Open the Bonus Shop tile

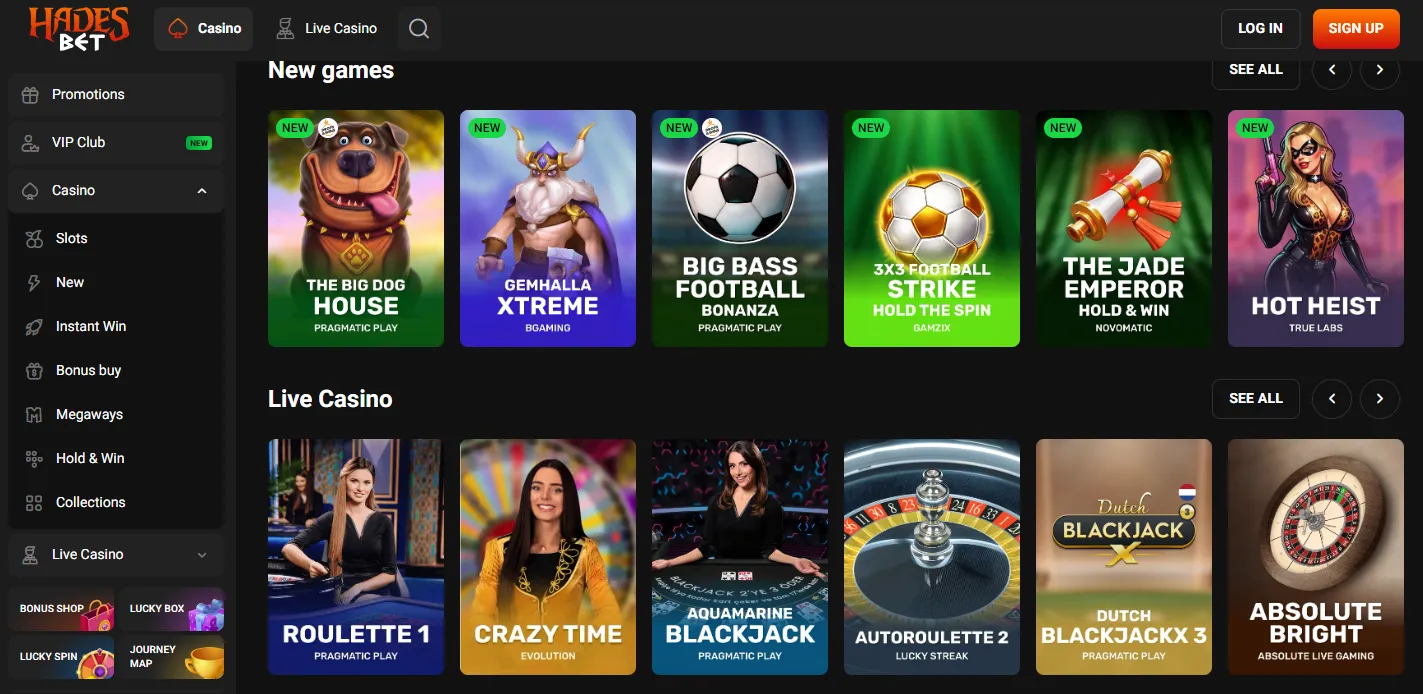[61, 608]
